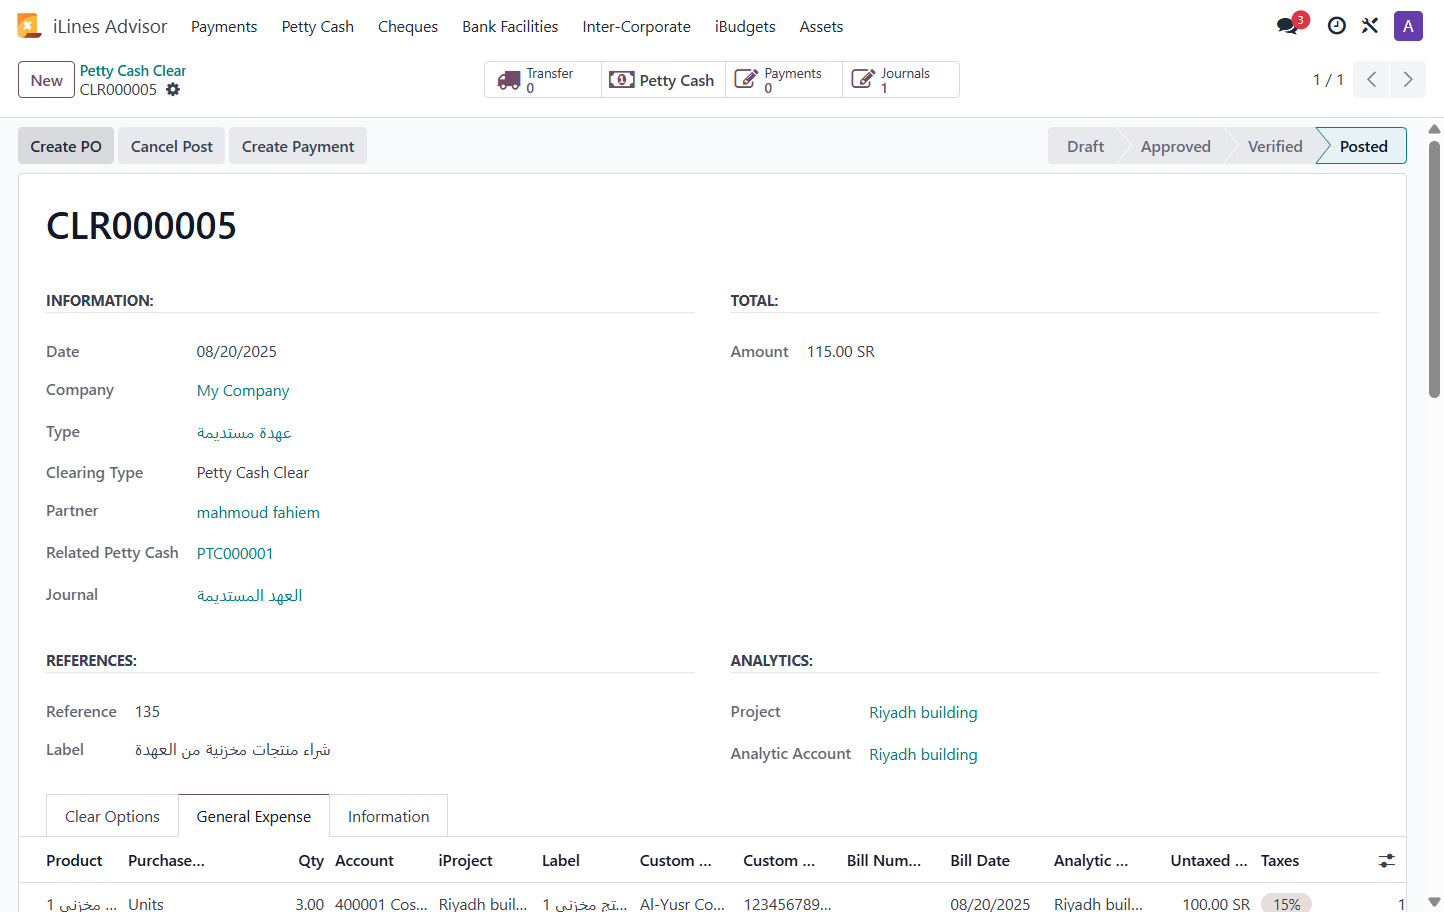Switch to the Clear Options tab
The height and width of the screenshot is (912, 1444).
tap(112, 817)
